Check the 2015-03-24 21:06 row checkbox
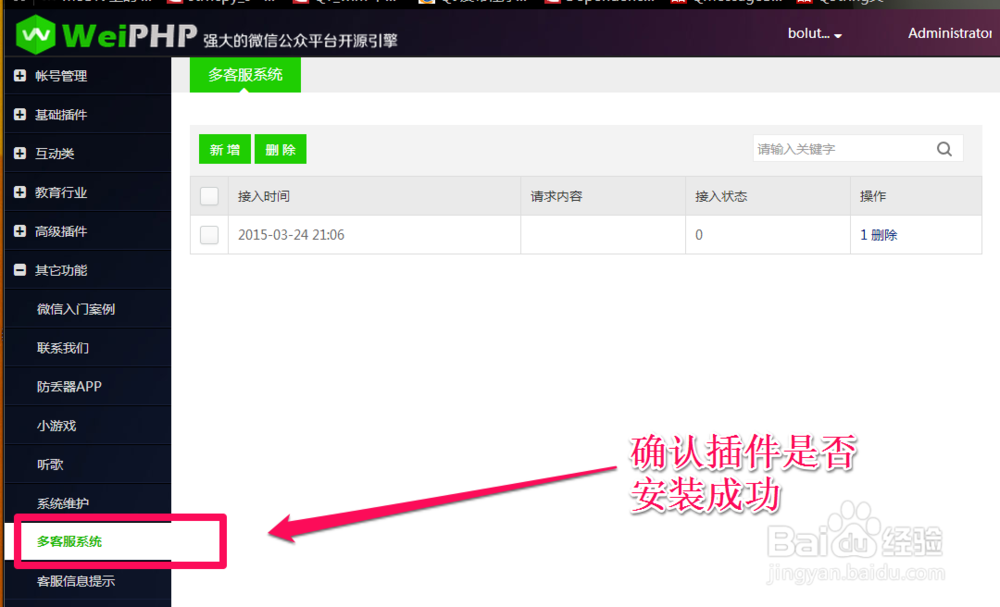 pyautogui.click(x=209, y=235)
